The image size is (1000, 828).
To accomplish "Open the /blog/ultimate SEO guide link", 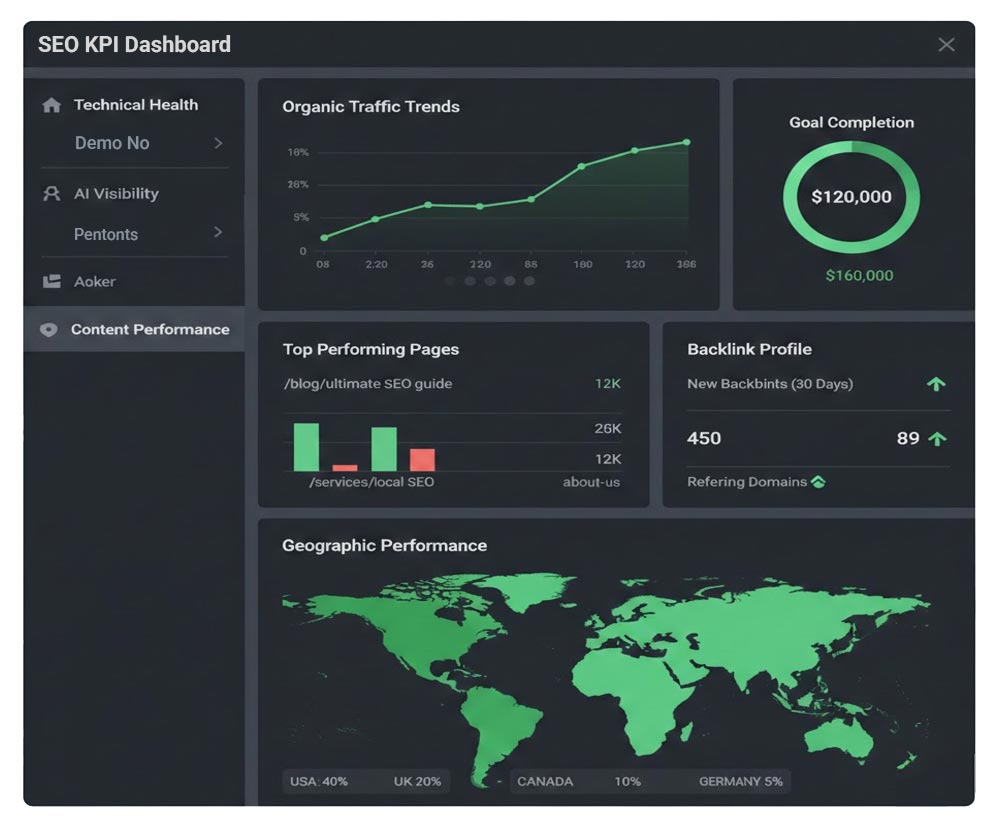I will 367,383.
